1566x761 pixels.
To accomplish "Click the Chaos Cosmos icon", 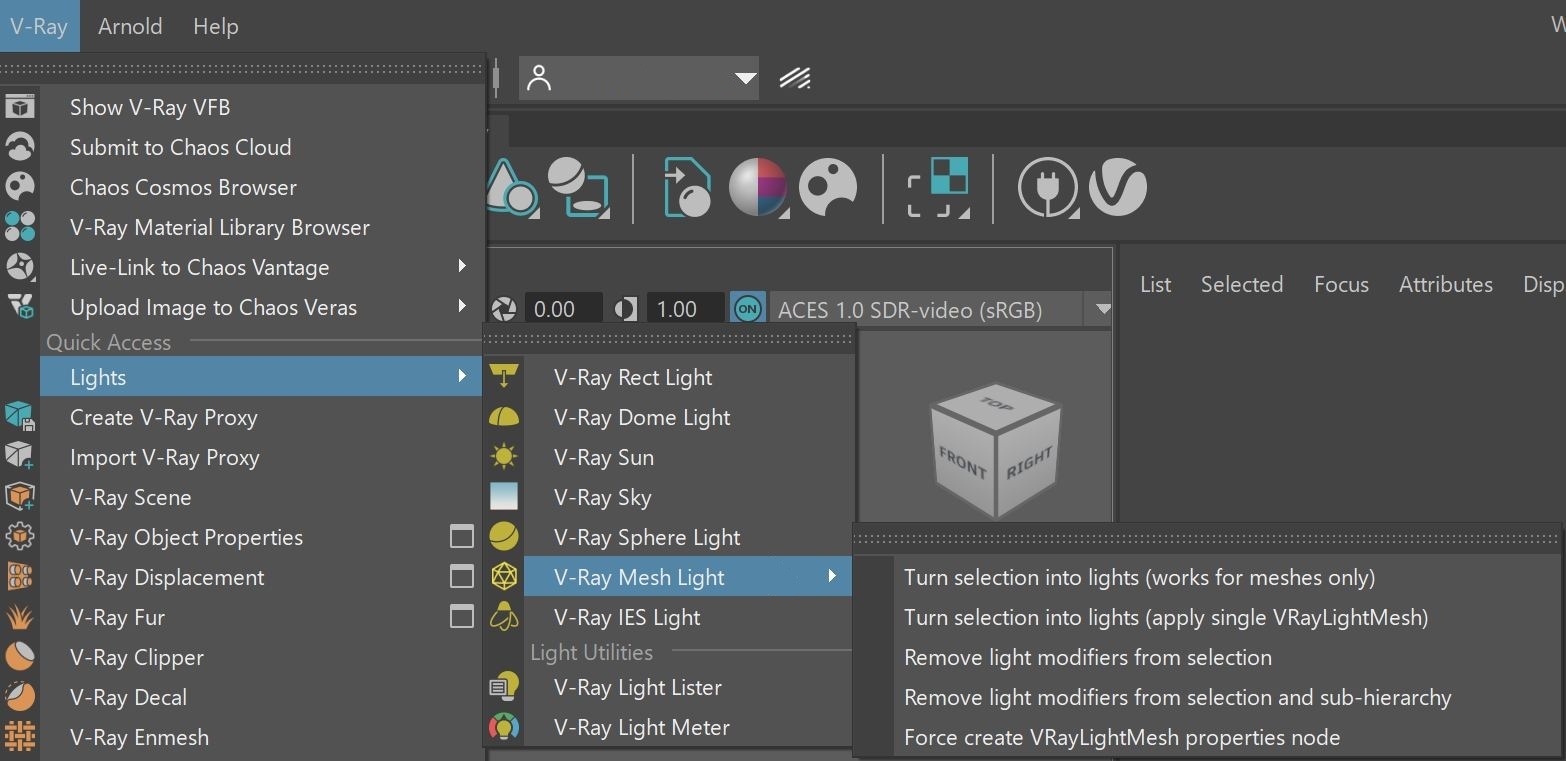I will (20, 186).
